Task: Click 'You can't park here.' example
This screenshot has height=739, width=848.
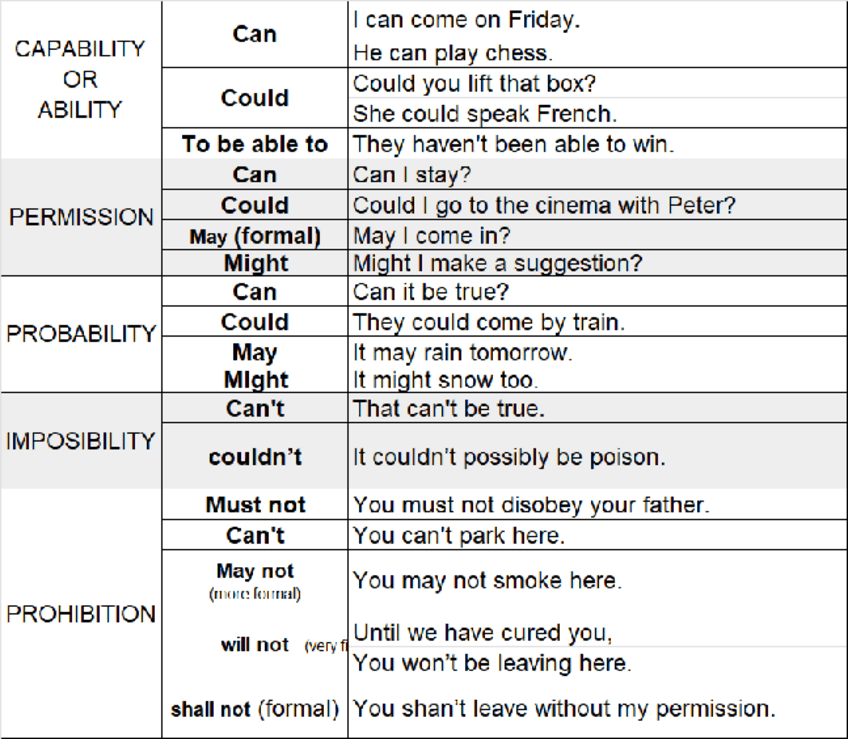Action: point(459,535)
